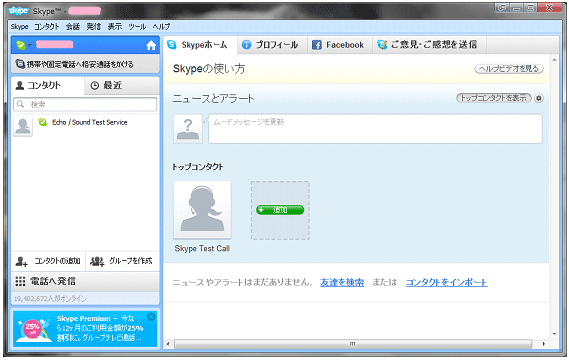Click the create group people icon

point(97,261)
